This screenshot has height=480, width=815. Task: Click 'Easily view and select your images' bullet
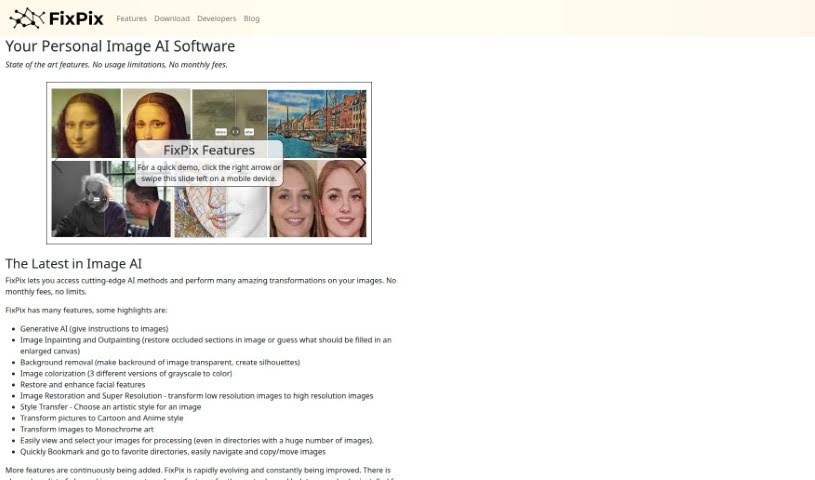(x=197, y=440)
